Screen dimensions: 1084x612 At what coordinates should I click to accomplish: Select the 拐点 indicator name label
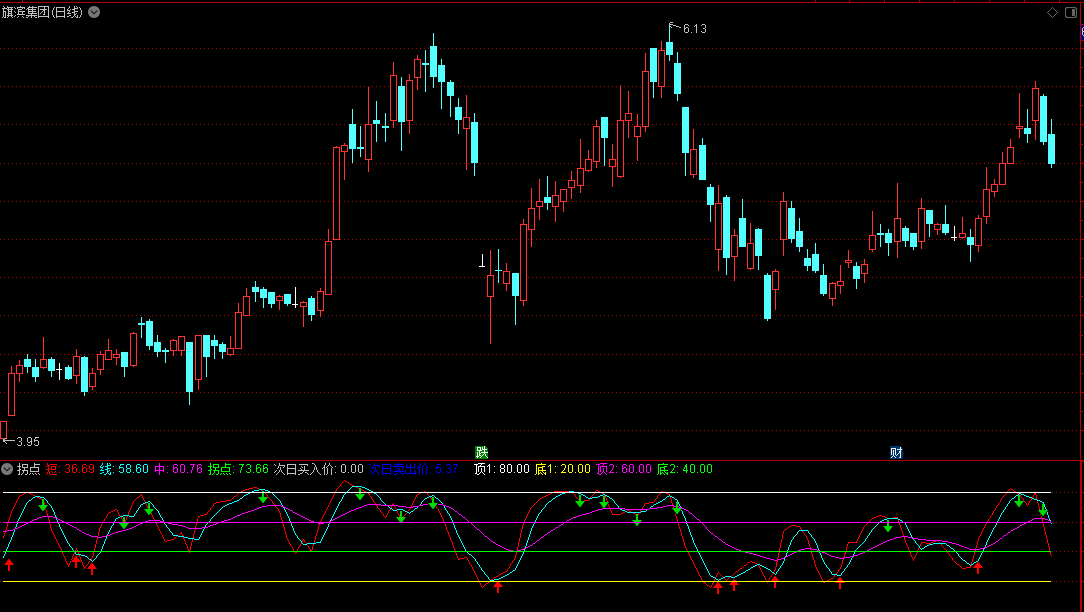(x=28, y=469)
